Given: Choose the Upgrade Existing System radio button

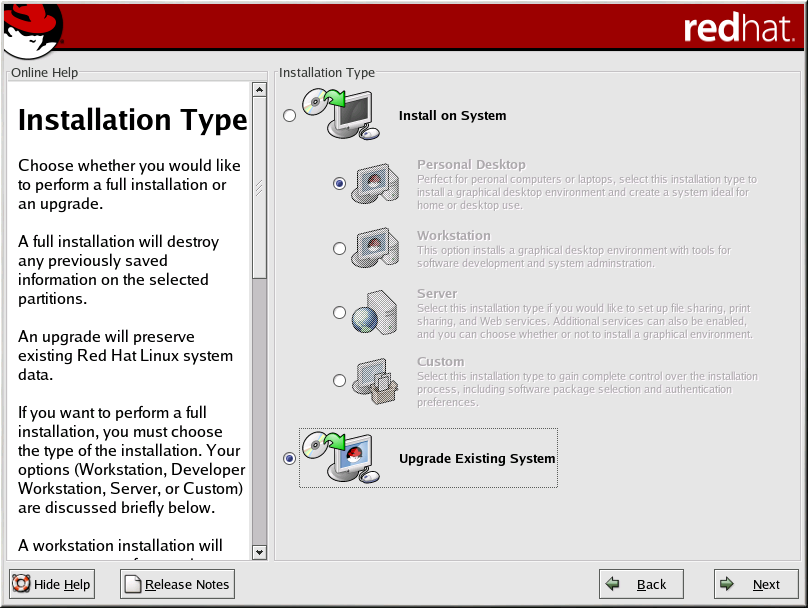Looking at the screenshot, I should (290, 458).
